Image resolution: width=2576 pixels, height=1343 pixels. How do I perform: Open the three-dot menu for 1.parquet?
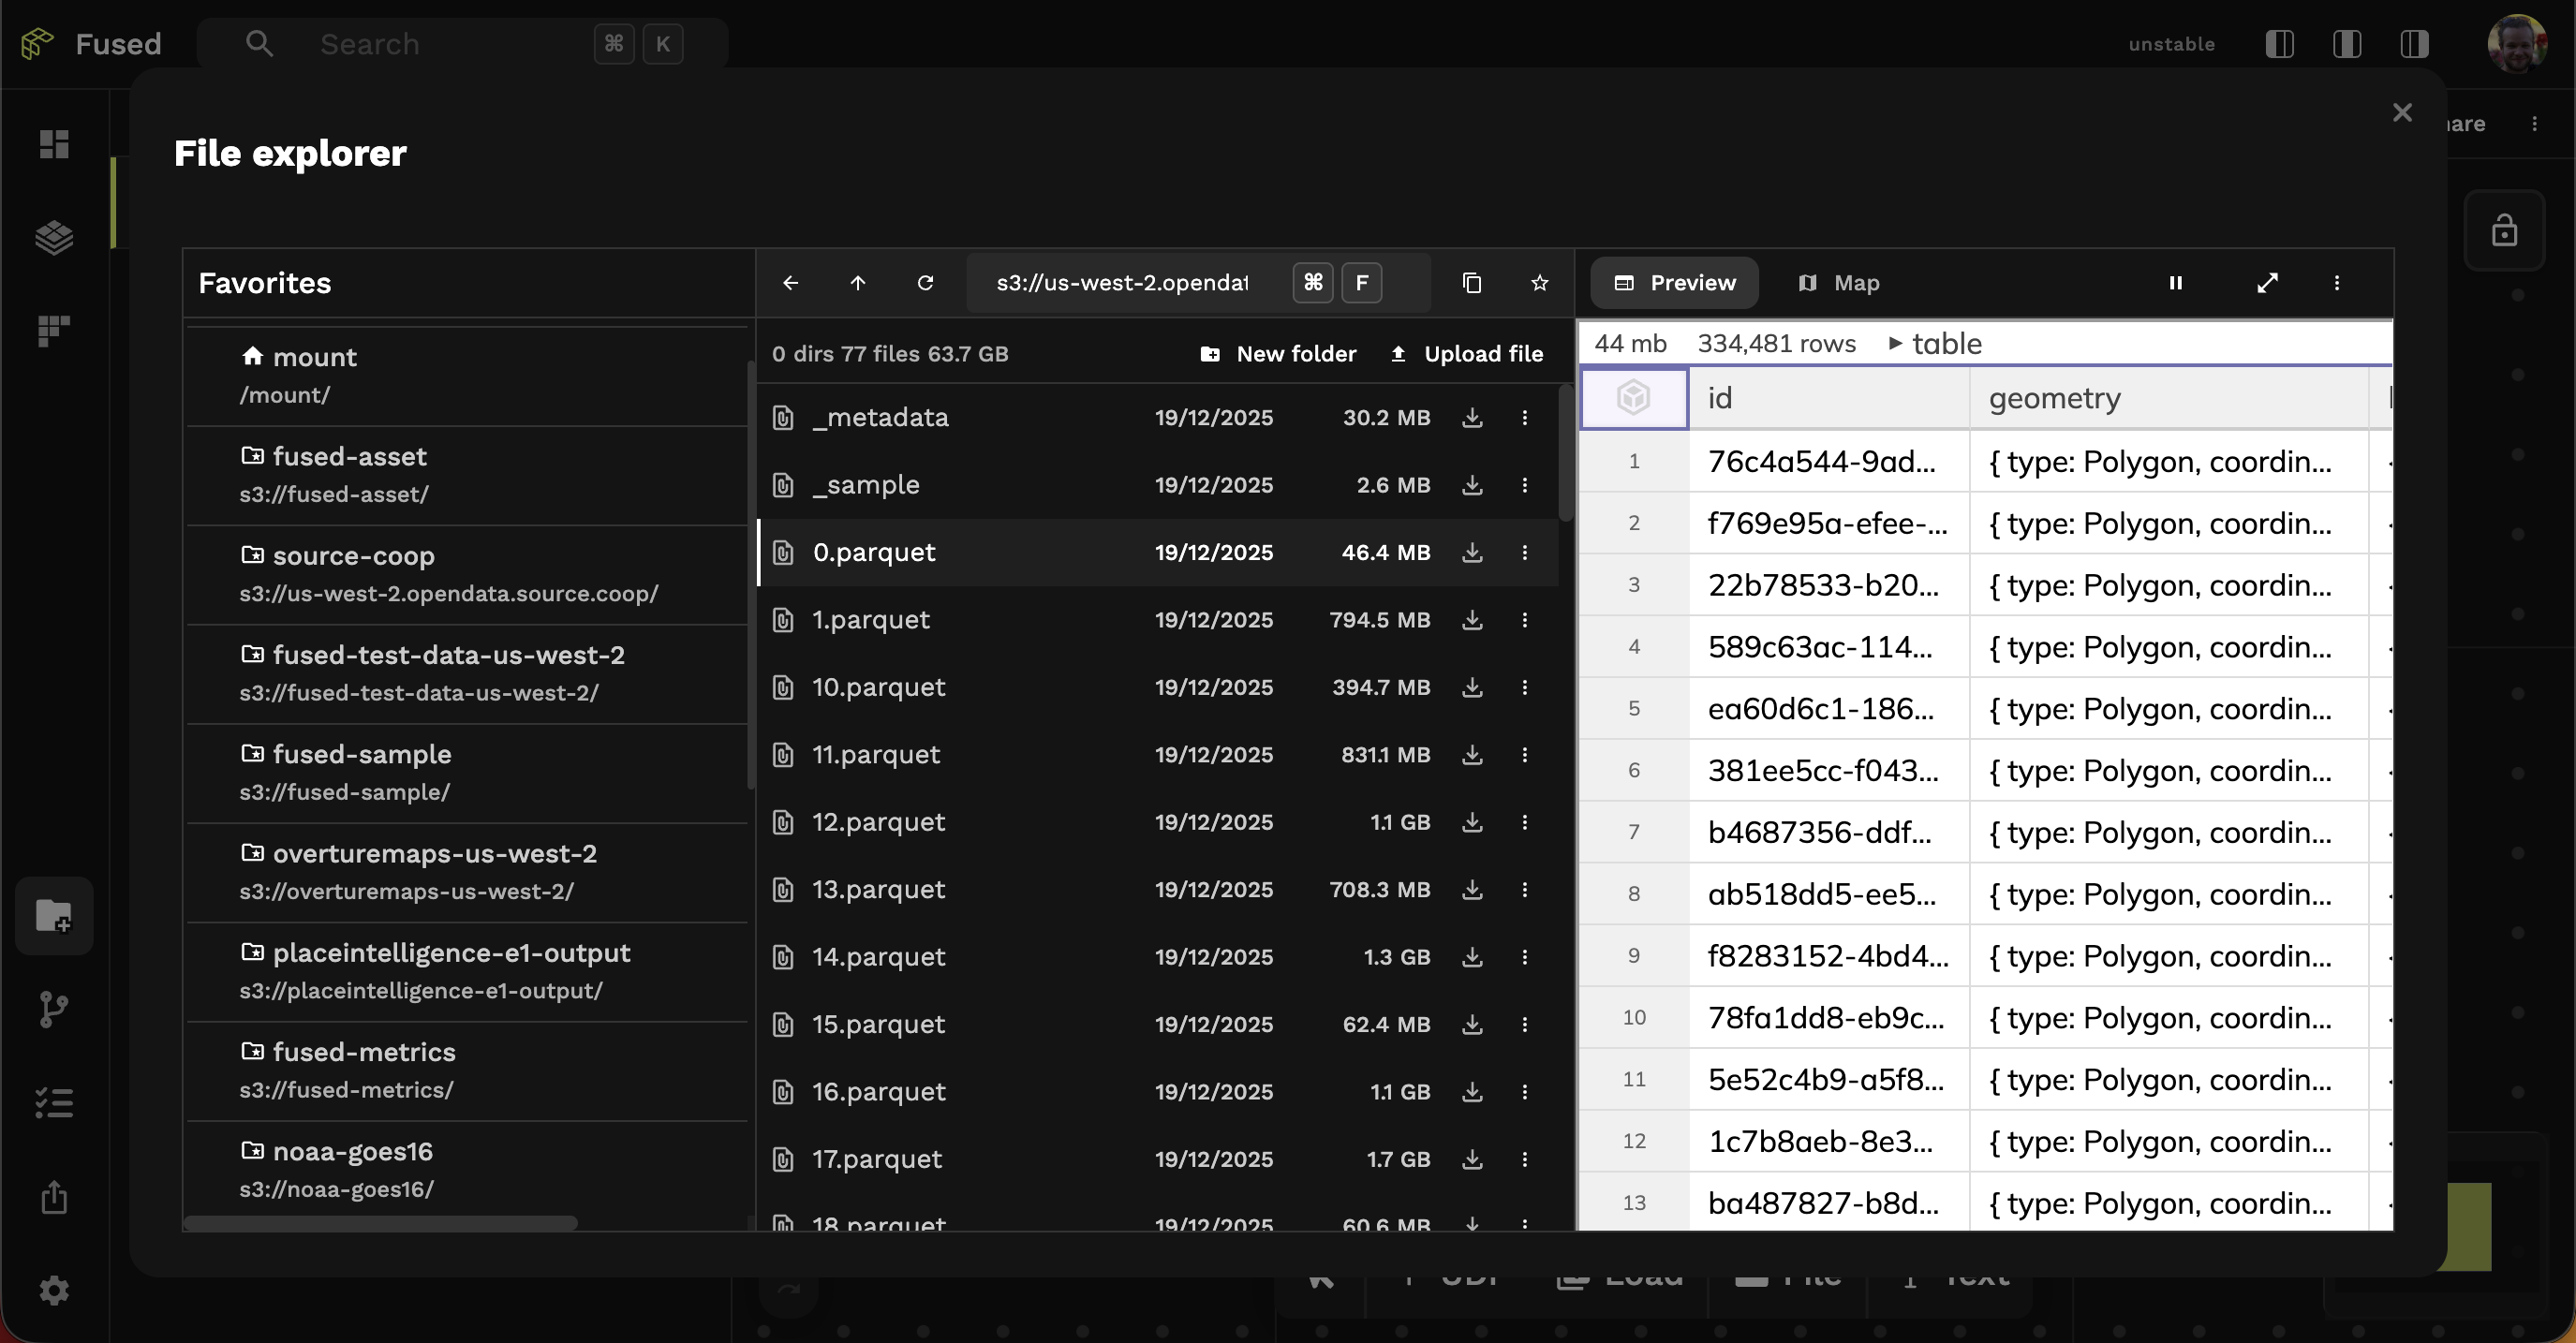(1524, 620)
